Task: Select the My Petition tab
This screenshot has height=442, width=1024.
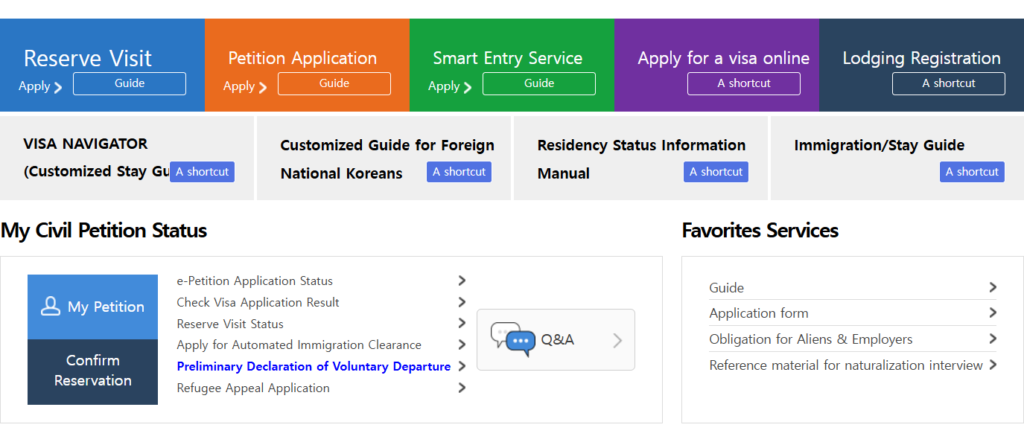Action: point(93,306)
